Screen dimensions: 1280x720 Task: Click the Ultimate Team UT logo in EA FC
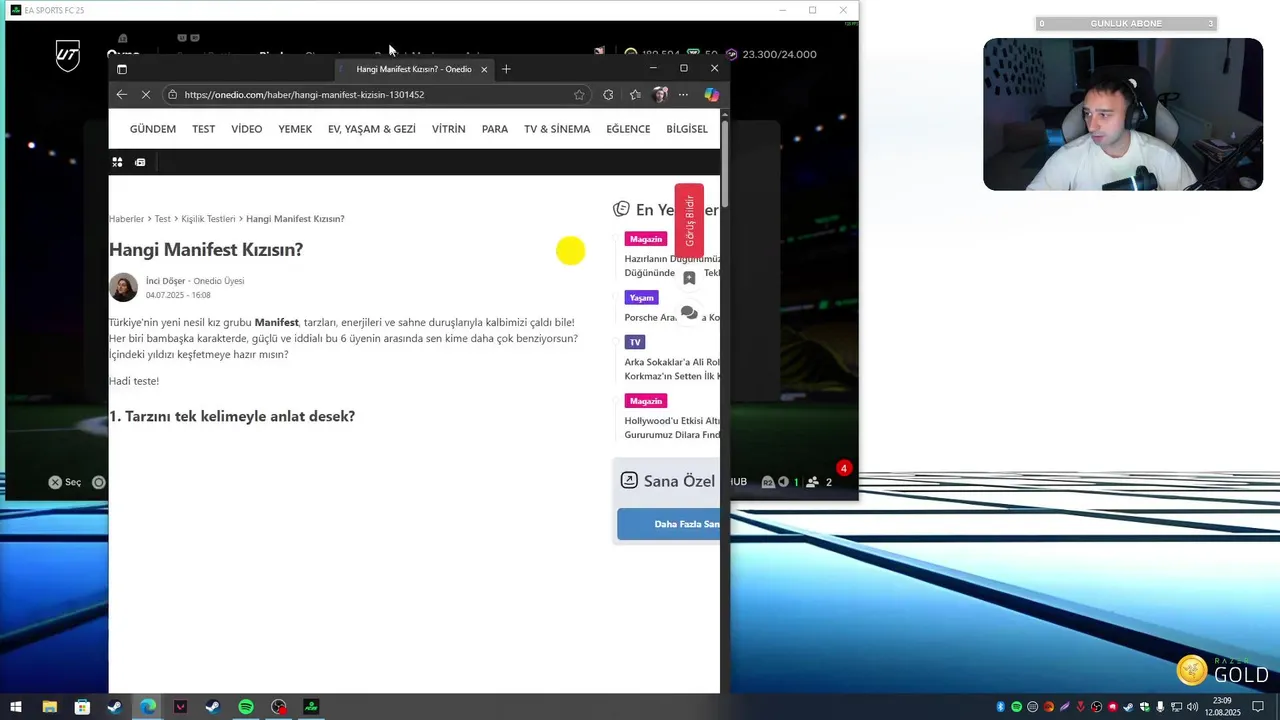tap(67, 55)
